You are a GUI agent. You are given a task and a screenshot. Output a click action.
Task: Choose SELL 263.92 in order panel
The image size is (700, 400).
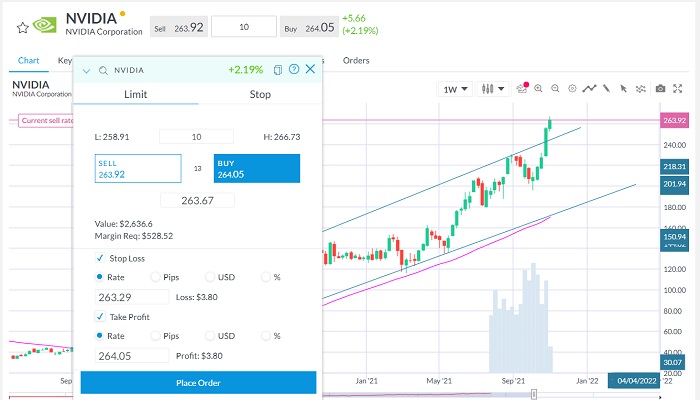[138, 169]
